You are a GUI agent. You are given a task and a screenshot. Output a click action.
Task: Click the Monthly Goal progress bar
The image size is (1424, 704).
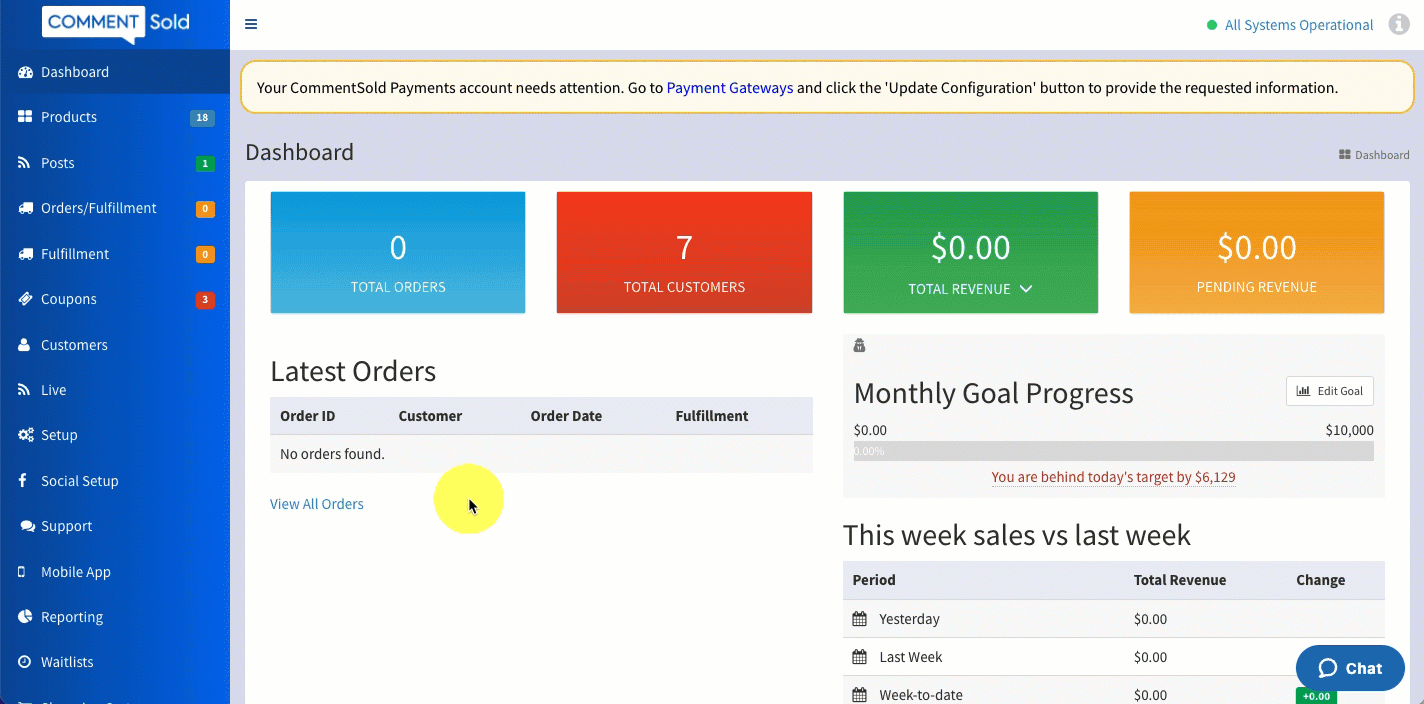pos(1113,451)
